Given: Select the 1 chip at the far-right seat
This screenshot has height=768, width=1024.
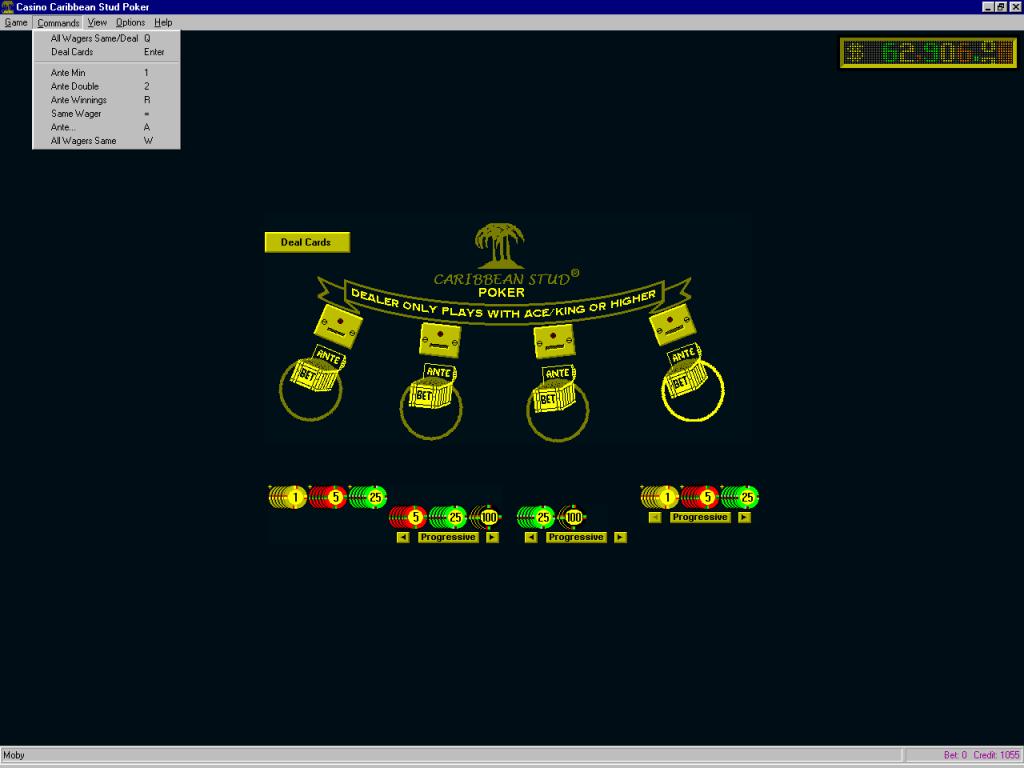Looking at the screenshot, I should [660, 497].
